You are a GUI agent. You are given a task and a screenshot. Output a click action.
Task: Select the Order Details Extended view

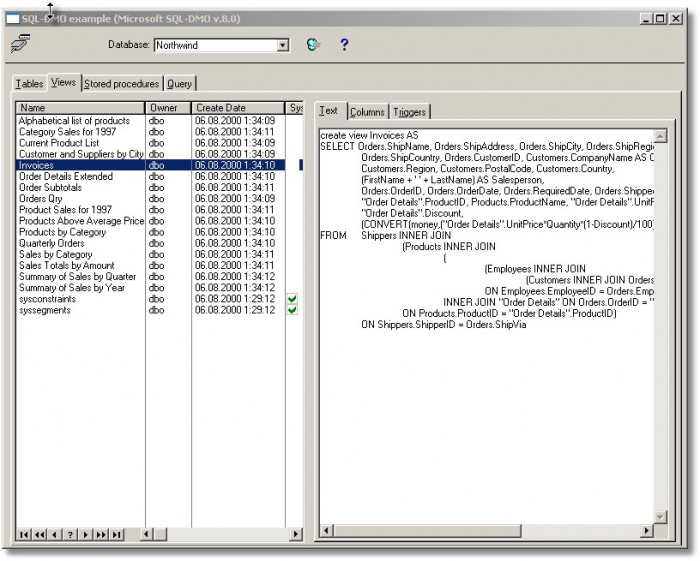[x=66, y=176]
